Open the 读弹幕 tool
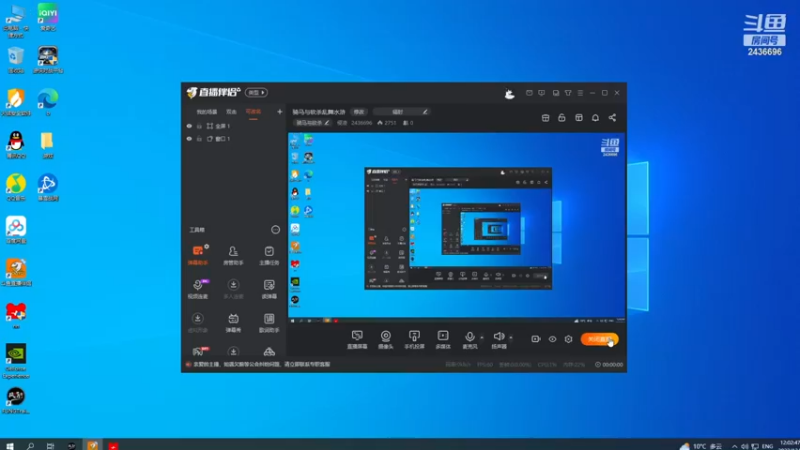 click(x=269, y=288)
